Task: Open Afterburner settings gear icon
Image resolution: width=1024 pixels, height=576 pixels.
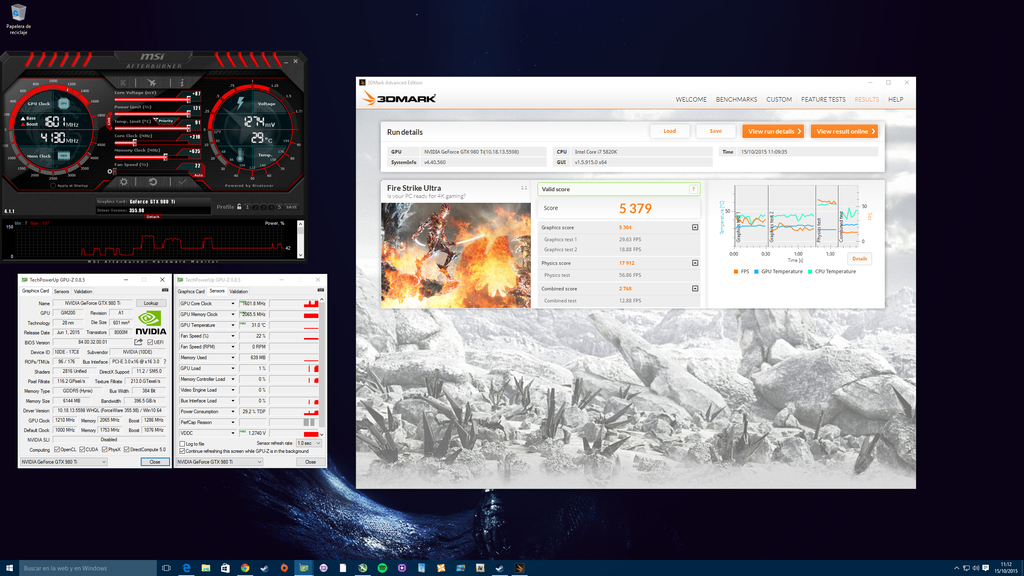Action: [x=123, y=182]
